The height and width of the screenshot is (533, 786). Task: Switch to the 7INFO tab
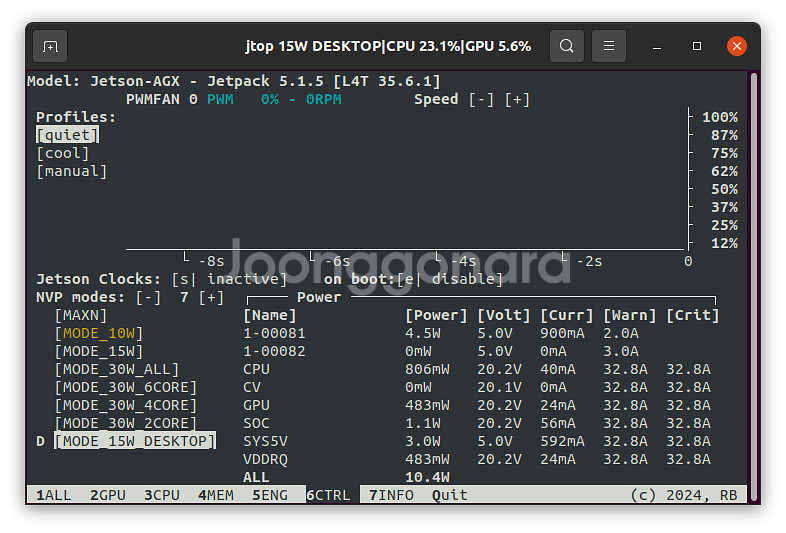391,495
